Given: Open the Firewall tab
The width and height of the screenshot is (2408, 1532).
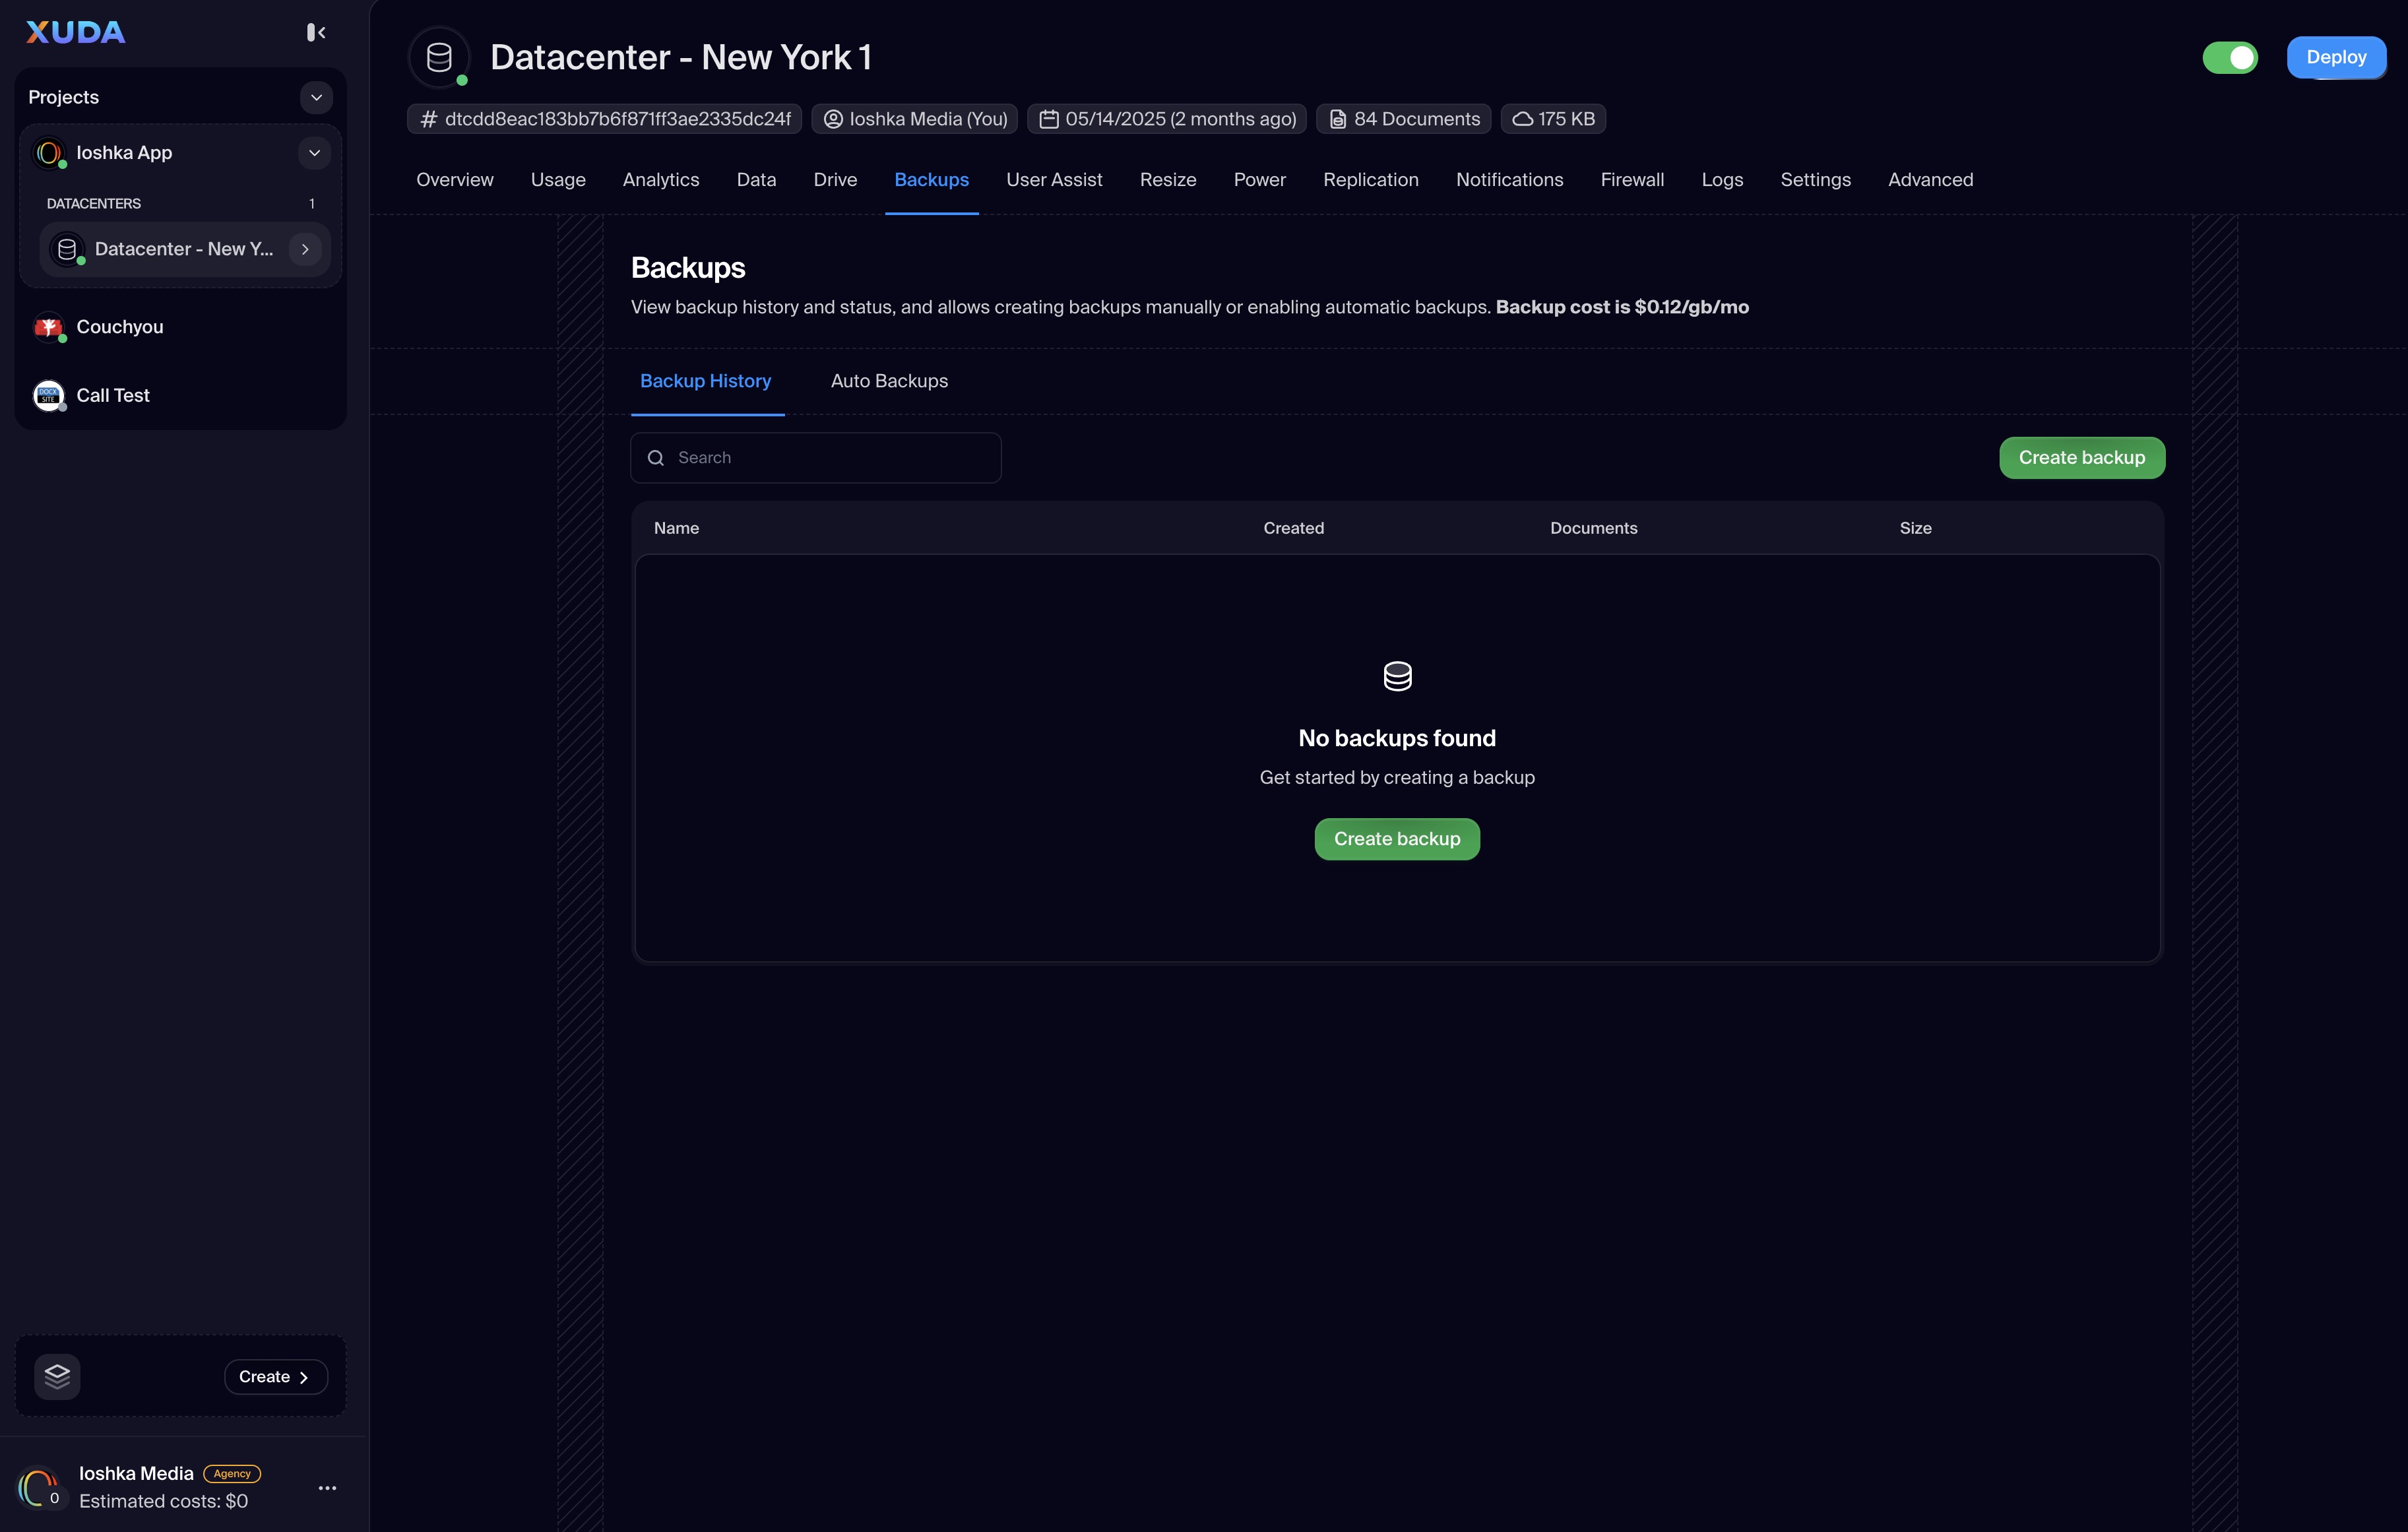Looking at the screenshot, I should (1631, 180).
